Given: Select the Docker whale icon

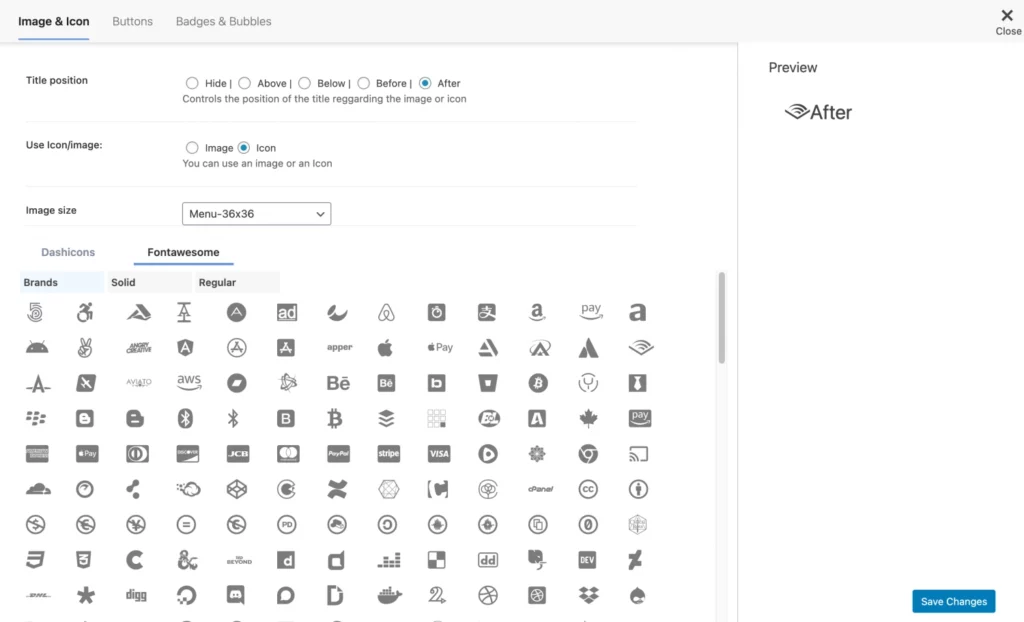Looking at the screenshot, I should (x=387, y=594).
